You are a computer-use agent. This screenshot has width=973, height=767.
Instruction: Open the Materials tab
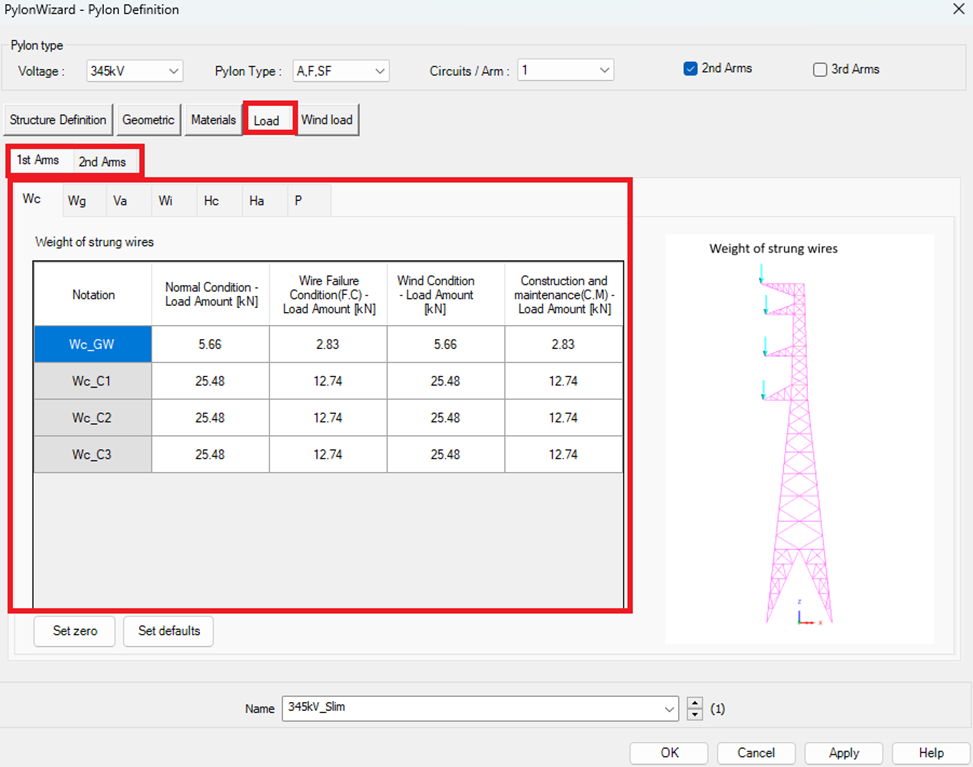point(213,119)
